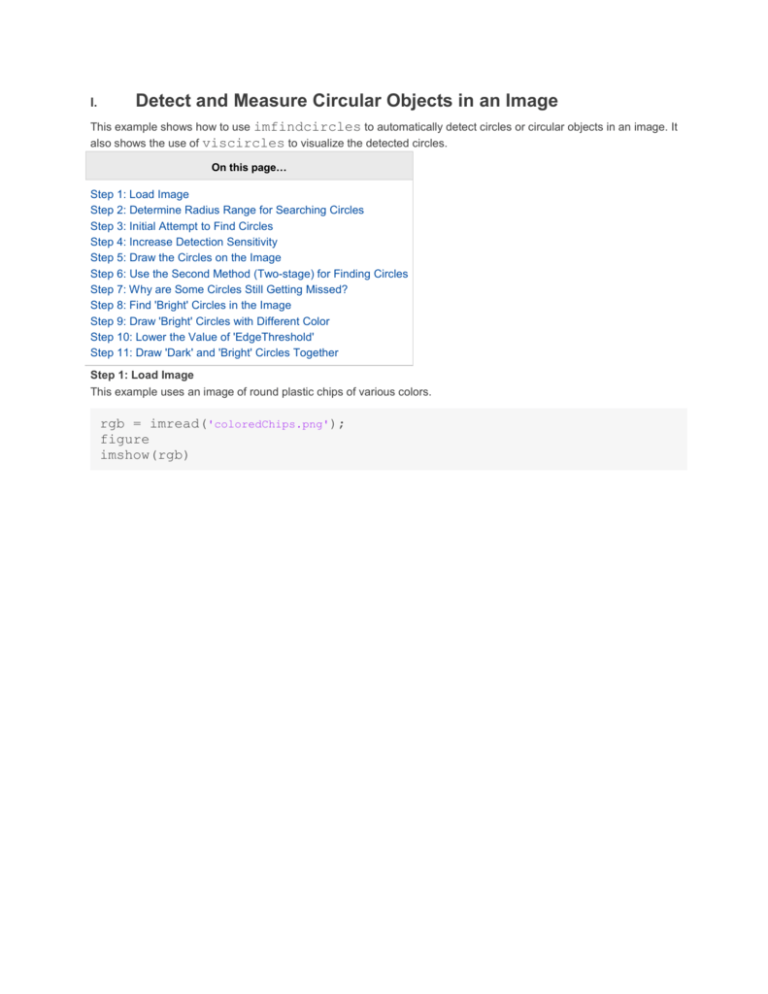
Task: Open Step 6: Second Method (Two-stage) link
Action: pos(249,273)
